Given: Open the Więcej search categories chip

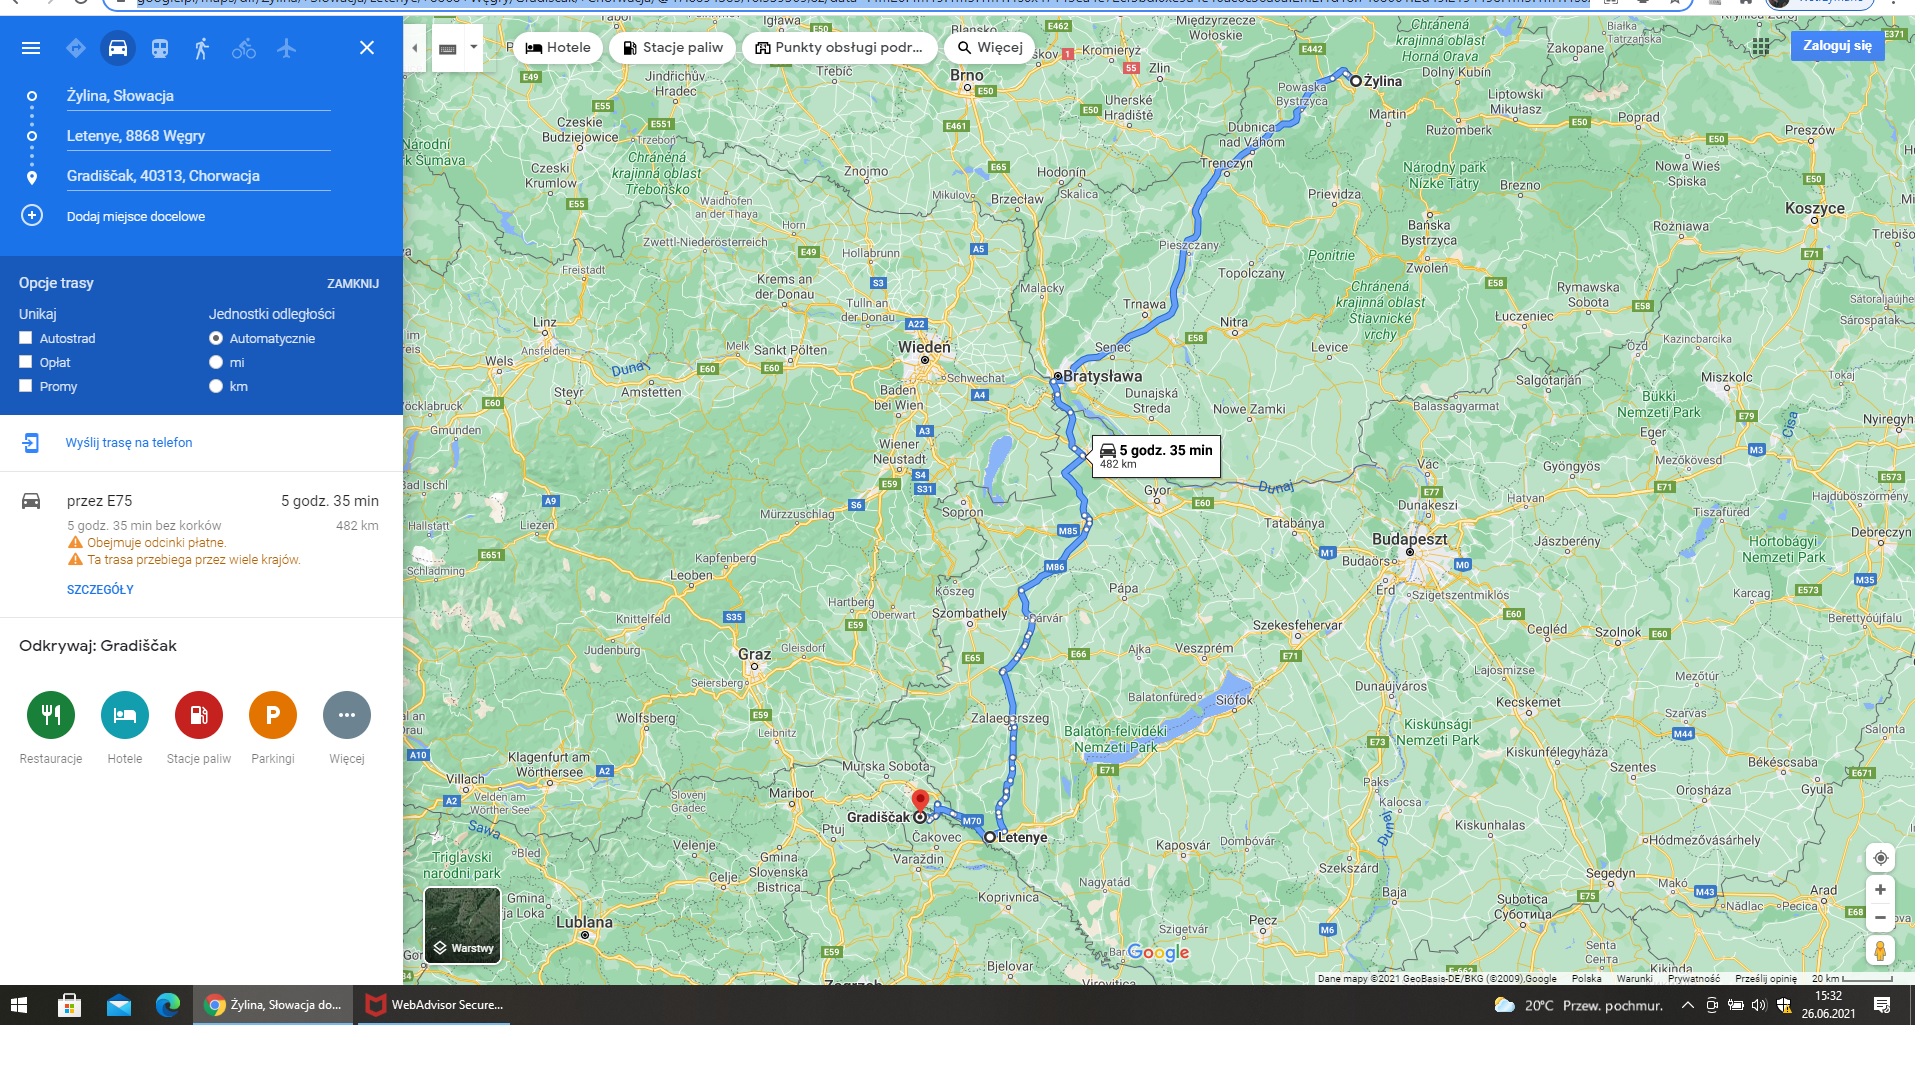Looking at the screenshot, I should click(x=990, y=47).
